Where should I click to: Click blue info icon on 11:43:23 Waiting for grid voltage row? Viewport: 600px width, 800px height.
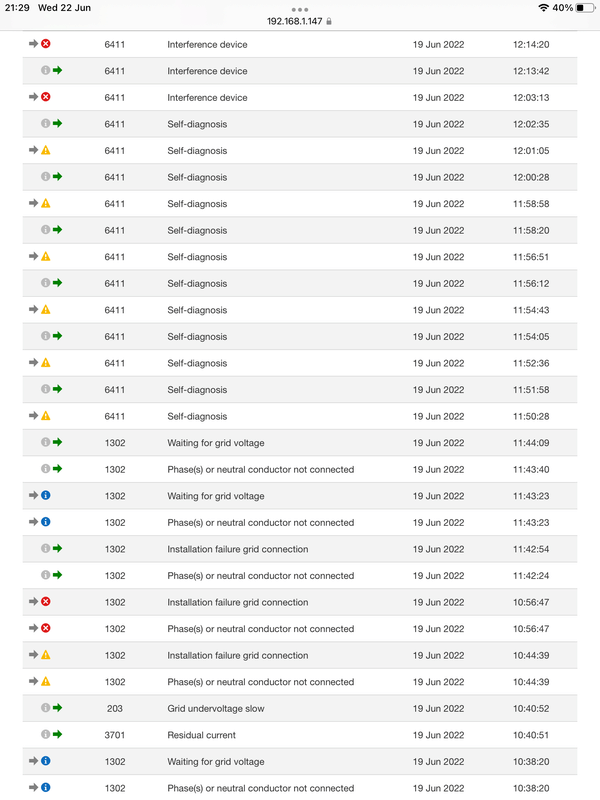pos(45,495)
